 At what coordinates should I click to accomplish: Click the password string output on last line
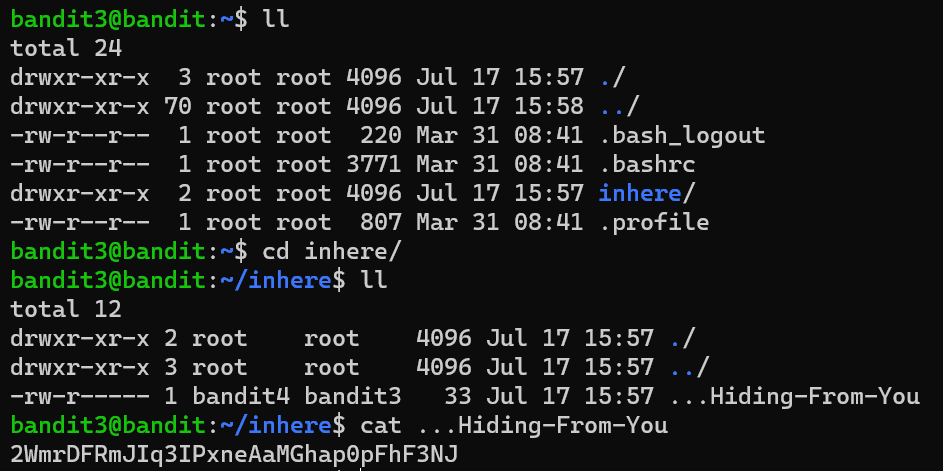coord(234,454)
